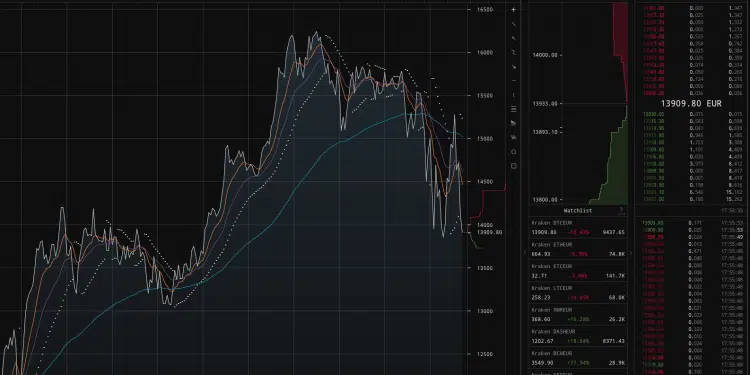Click the 13909.80 price marker on axis
Image resolution: width=750 pixels, height=375 pixels.
point(490,232)
